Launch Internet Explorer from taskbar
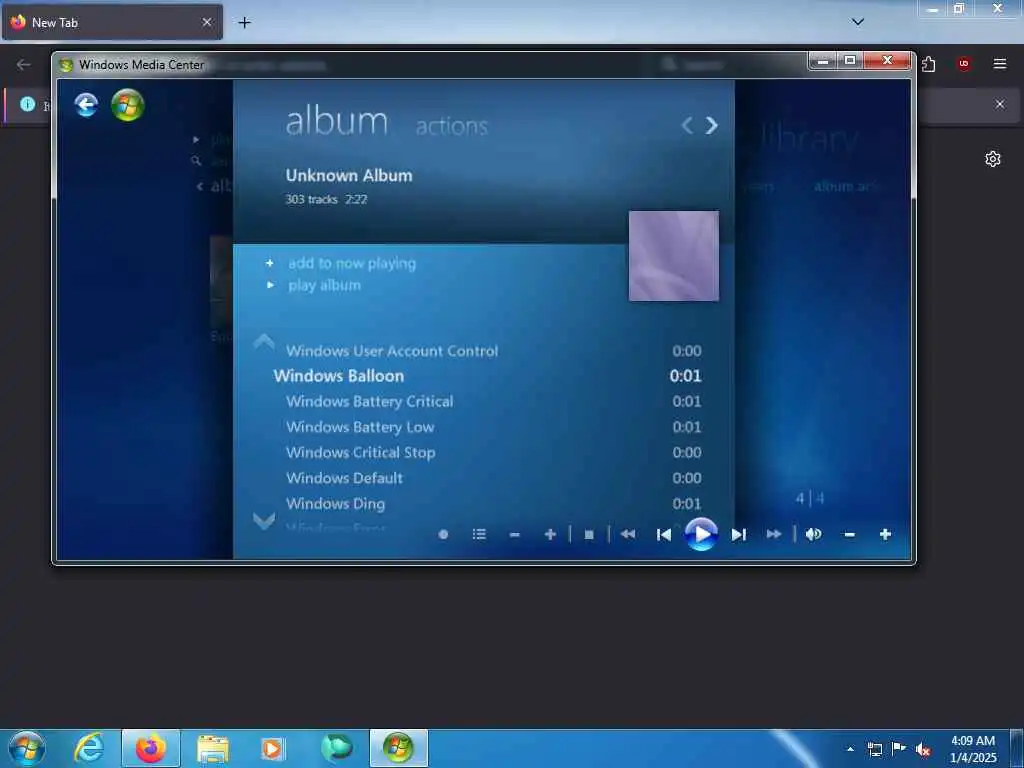Image resolution: width=1024 pixels, height=768 pixels. [89, 748]
